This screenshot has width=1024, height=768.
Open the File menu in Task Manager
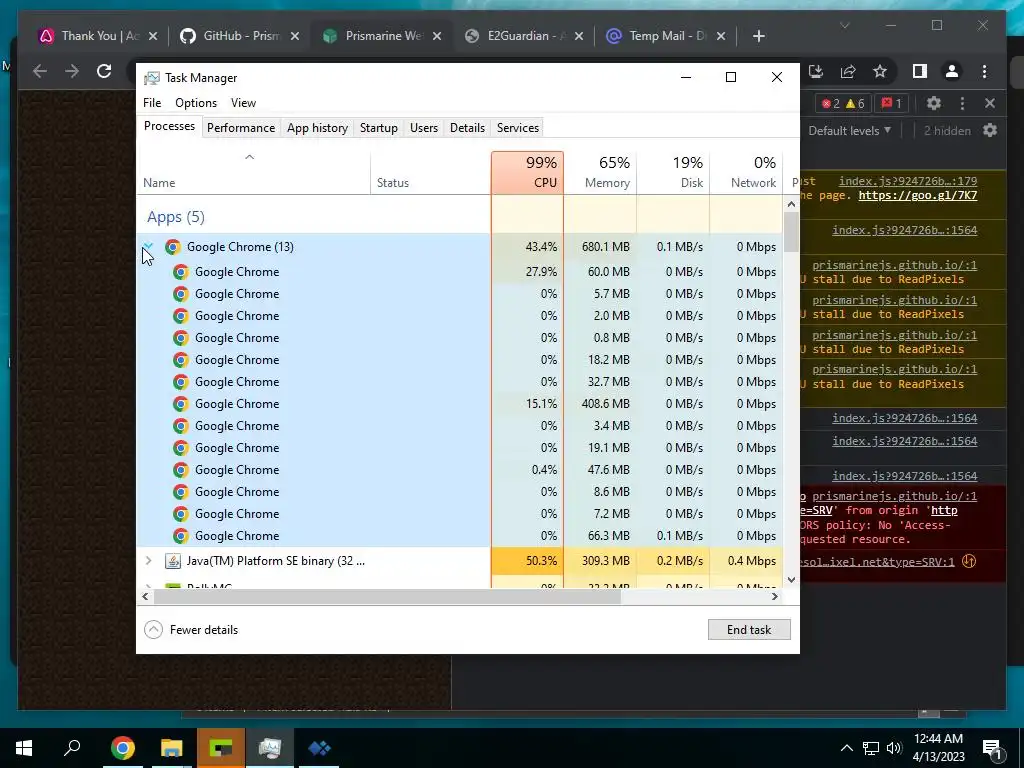pyautogui.click(x=152, y=103)
